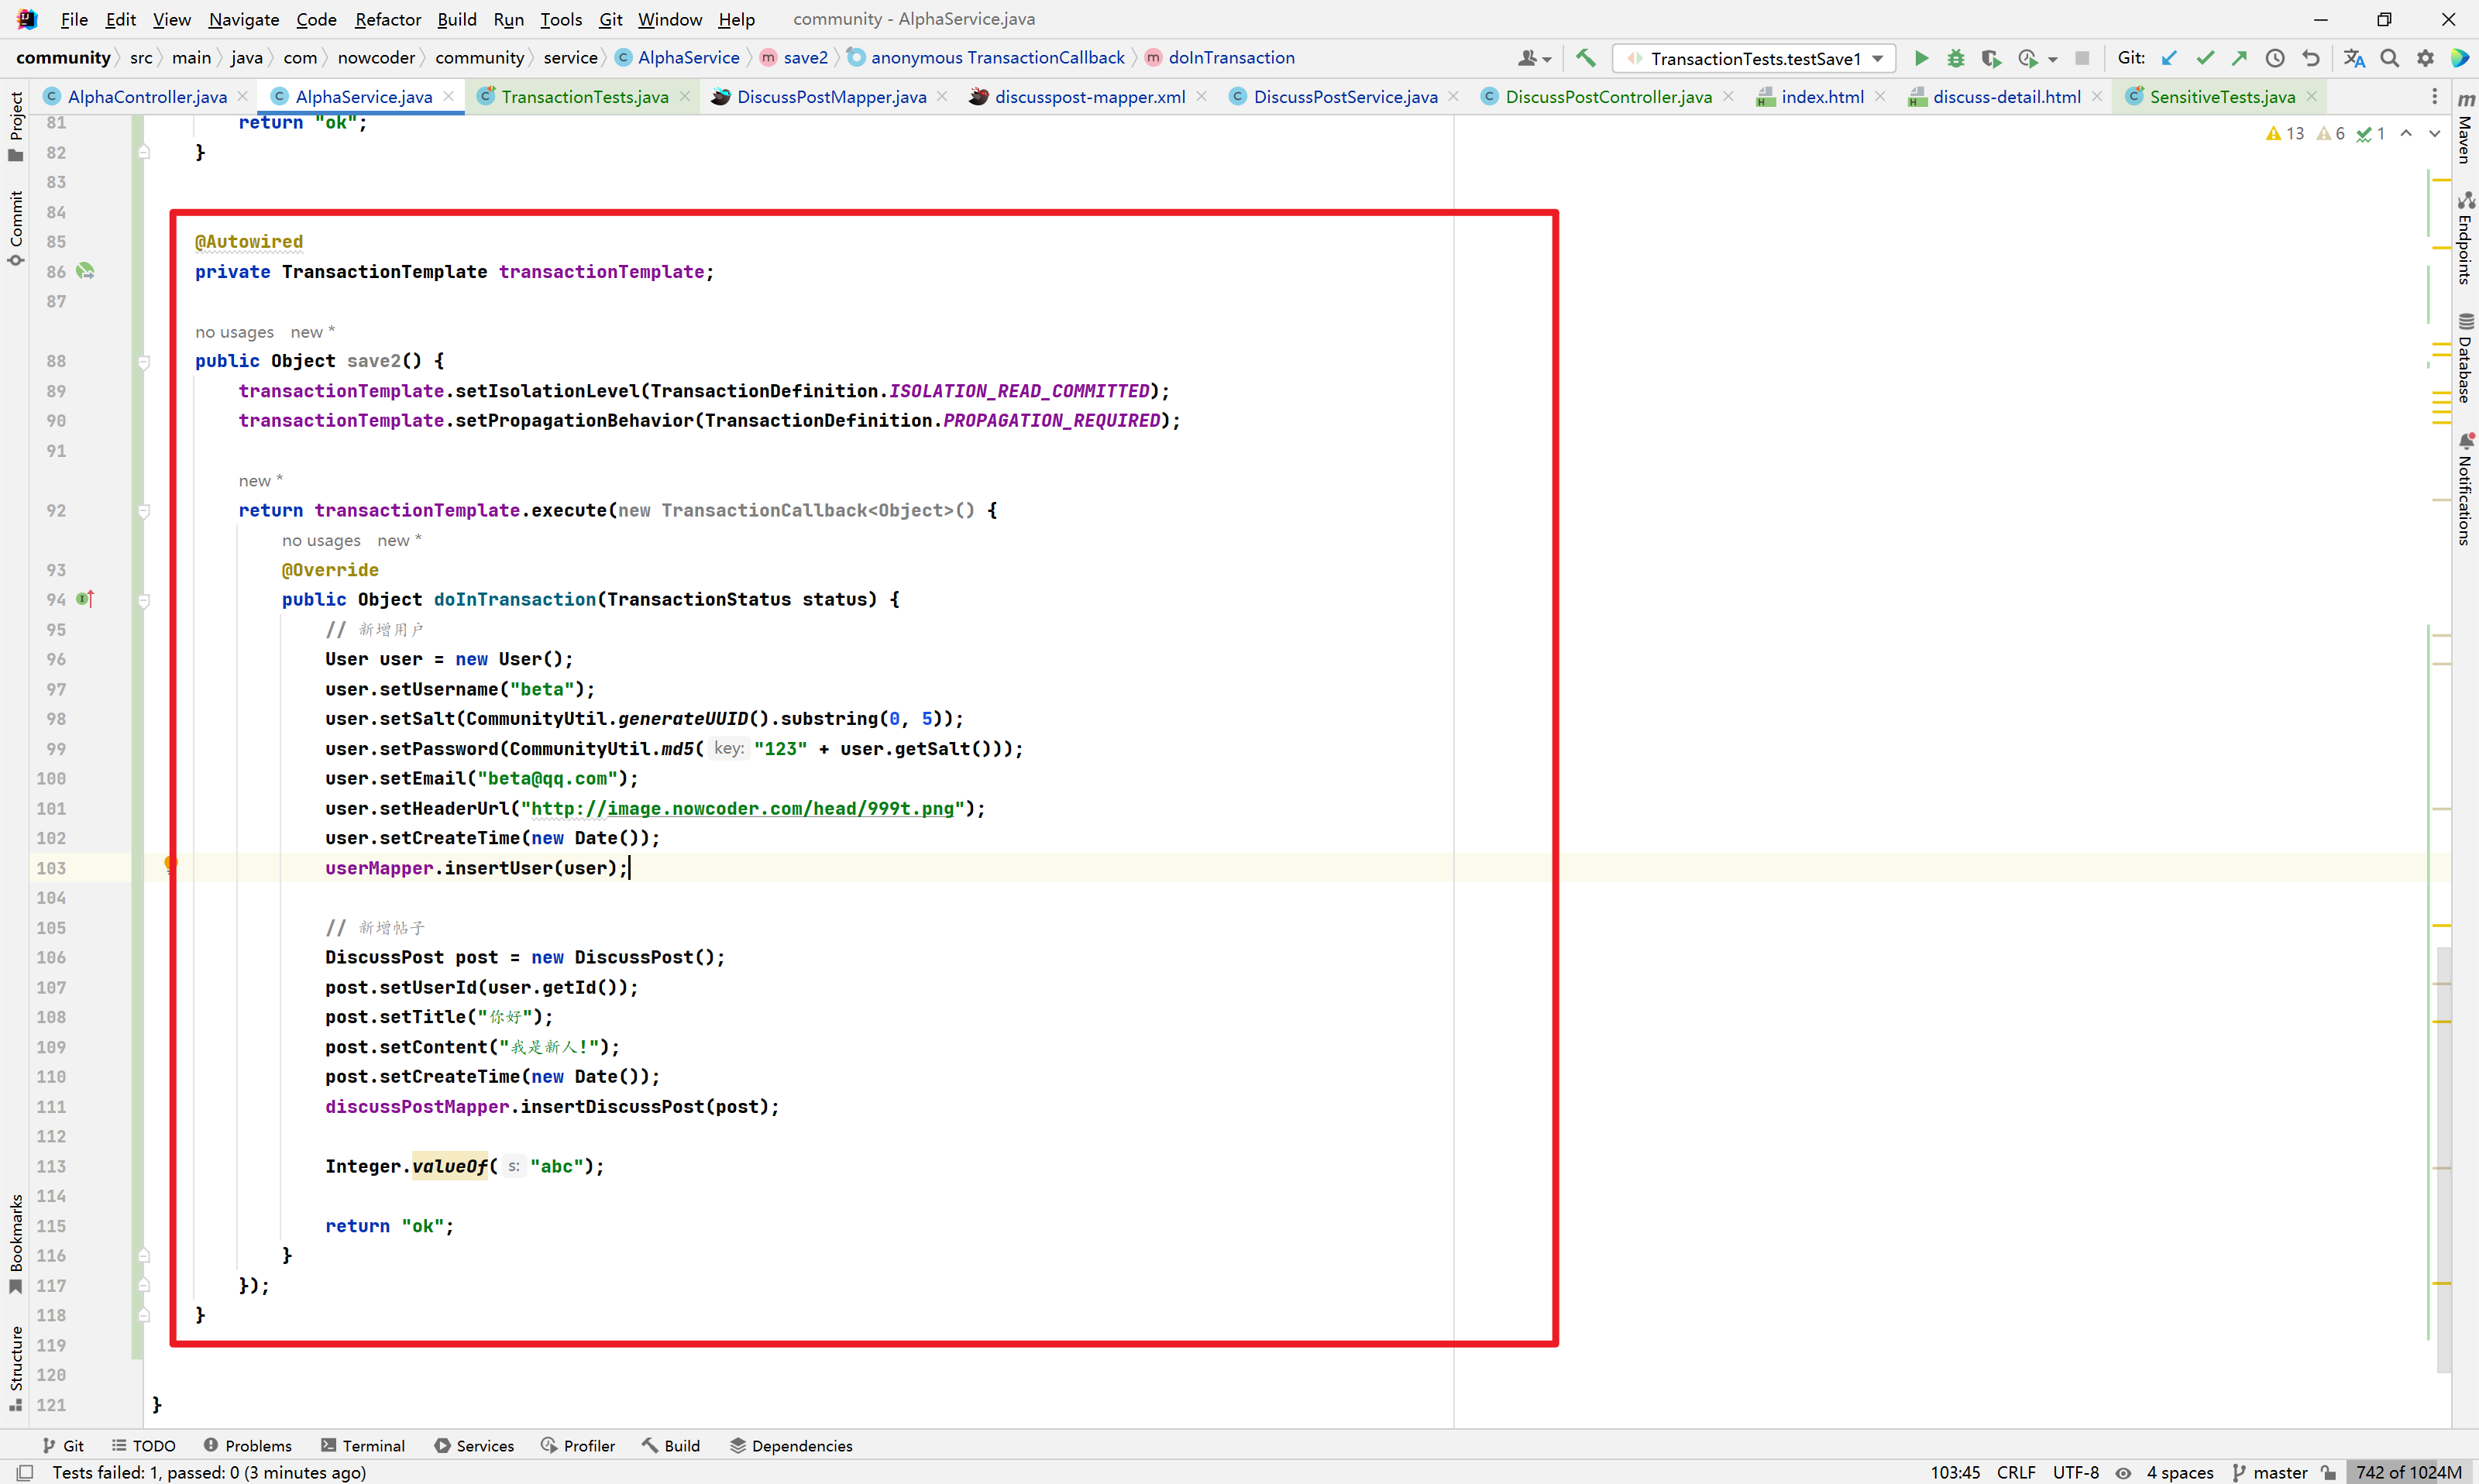The height and width of the screenshot is (1484, 2479).
Task: Click the editor vertical scrollbar thumb
Action: pos(2443,1160)
